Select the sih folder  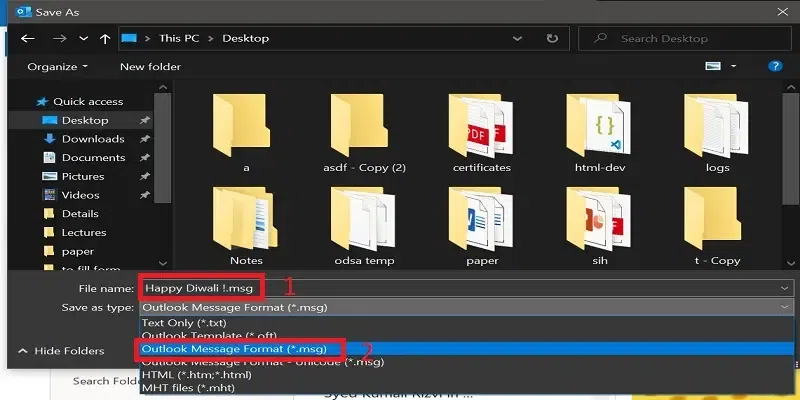(x=600, y=227)
